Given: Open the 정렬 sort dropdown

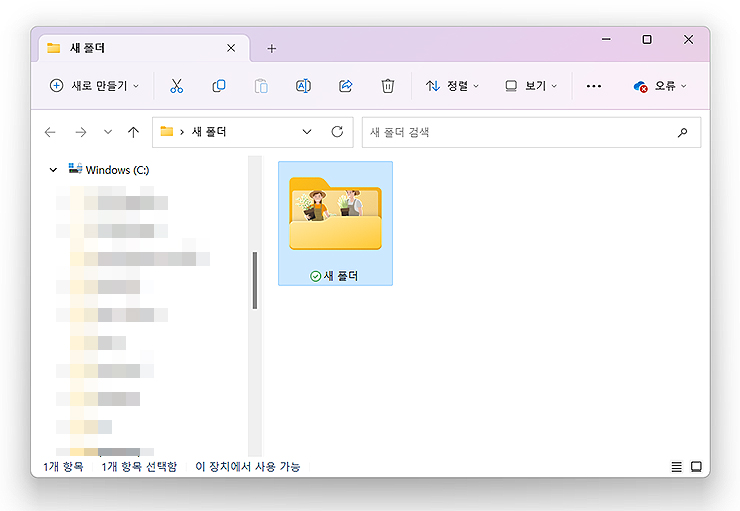Looking at the screenshot, I should [x=452, y=86].
